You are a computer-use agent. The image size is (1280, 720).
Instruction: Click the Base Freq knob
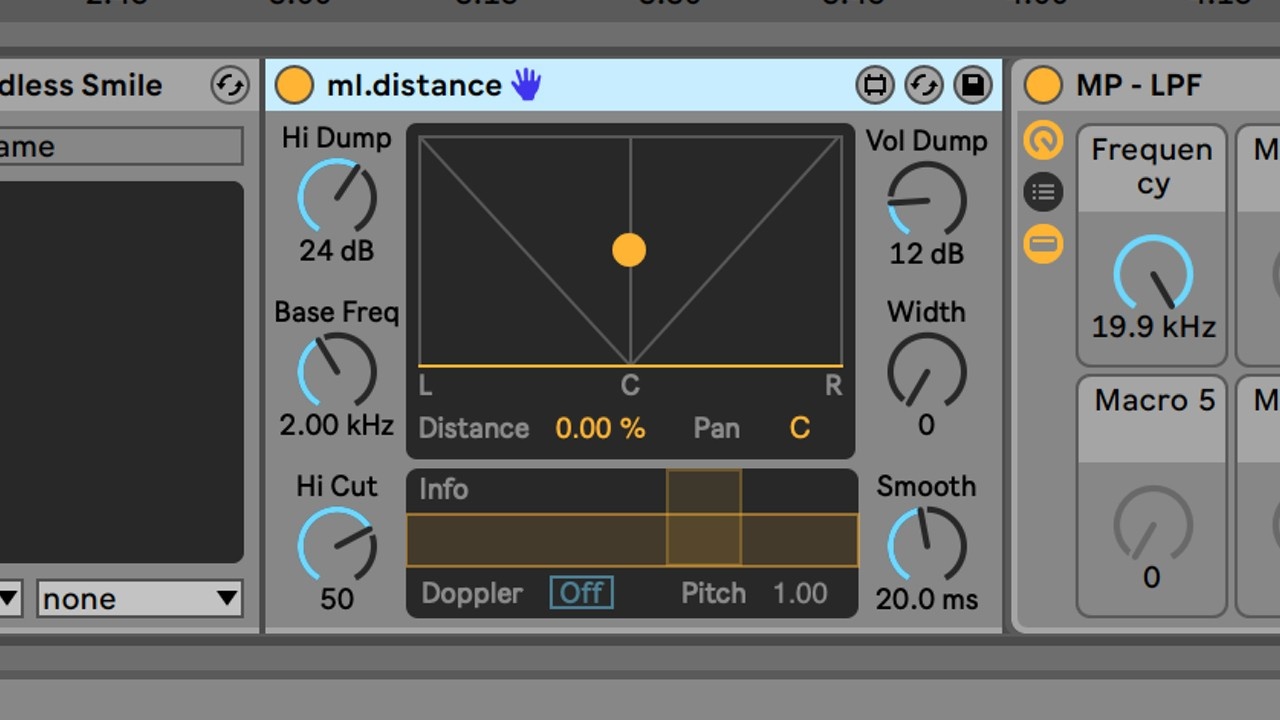click(x=337, y=371)
